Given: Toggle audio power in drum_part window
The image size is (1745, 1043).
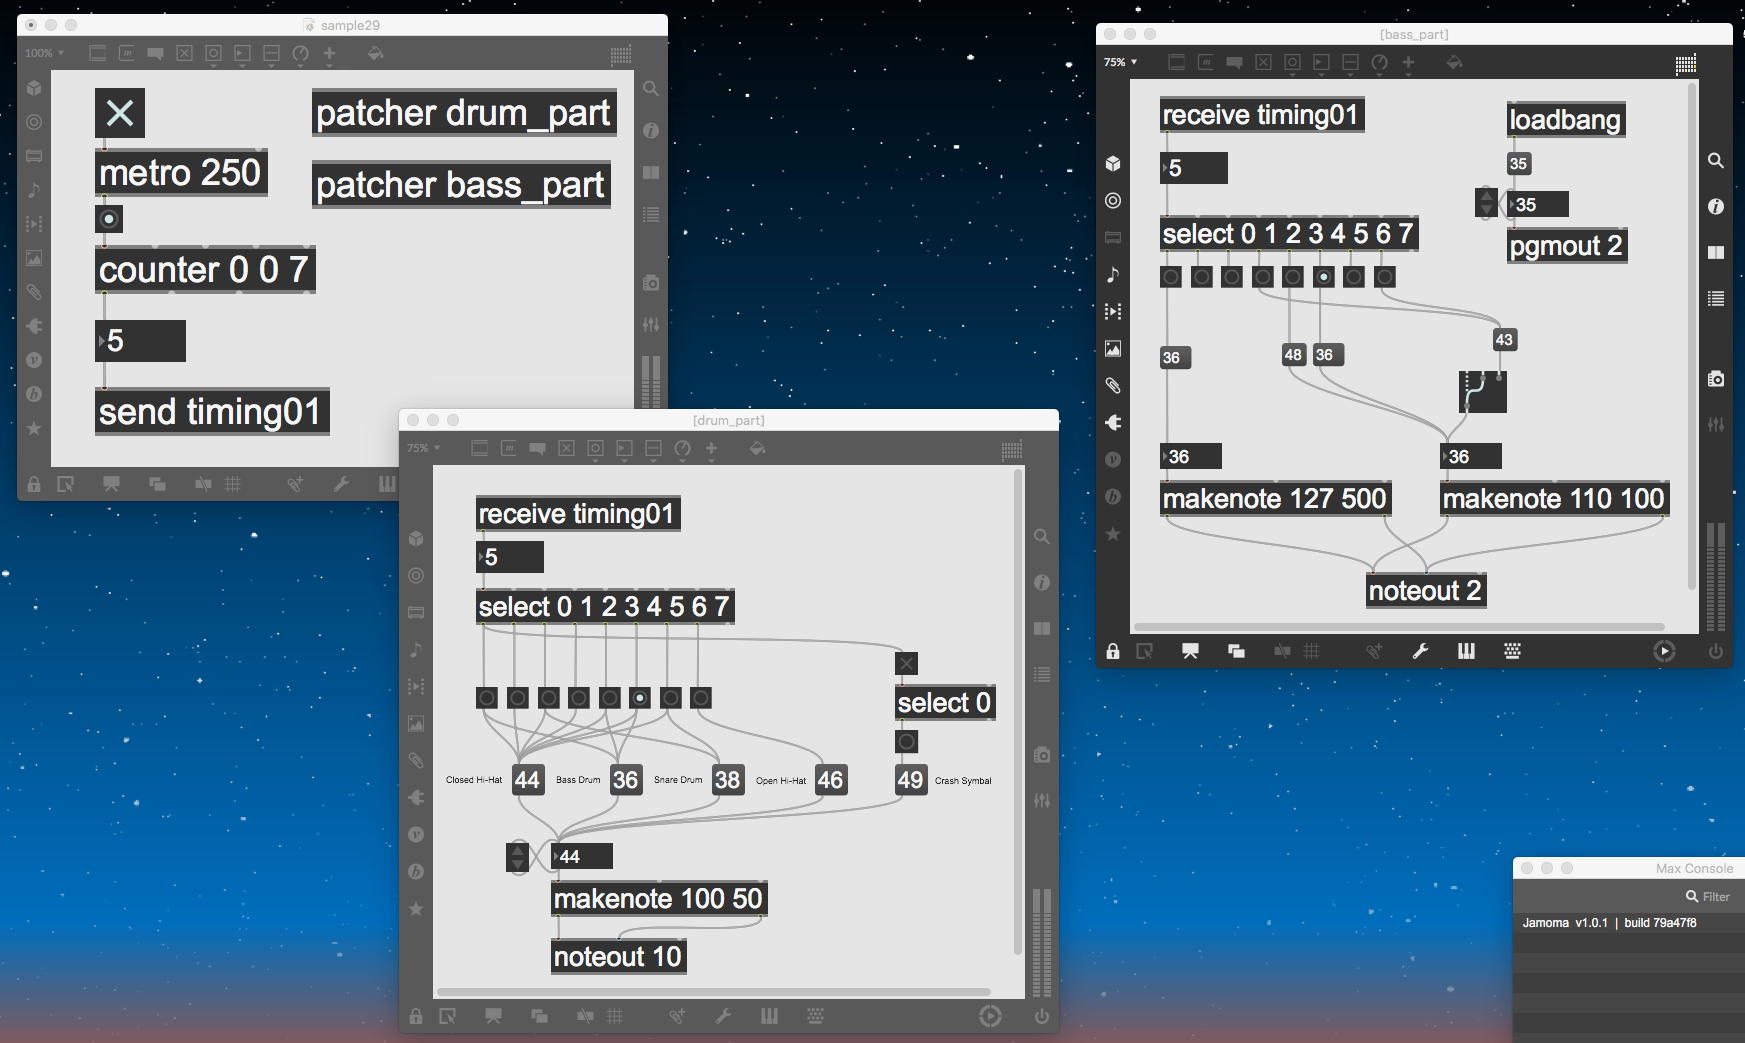Looking at the screenshot, I should click(1041, 1016).
